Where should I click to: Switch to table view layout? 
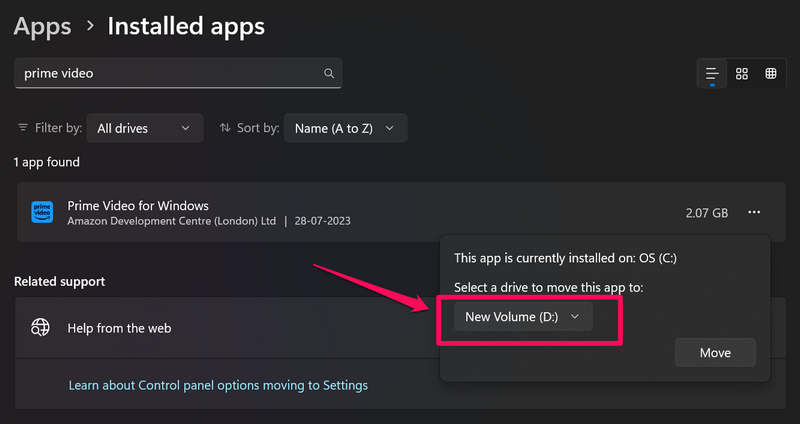771,73
